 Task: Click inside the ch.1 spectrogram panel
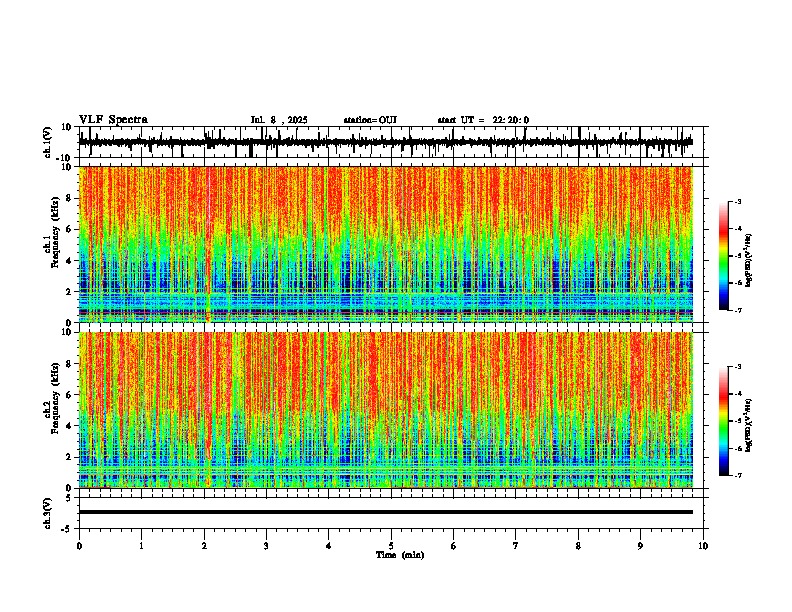[386, 244]
